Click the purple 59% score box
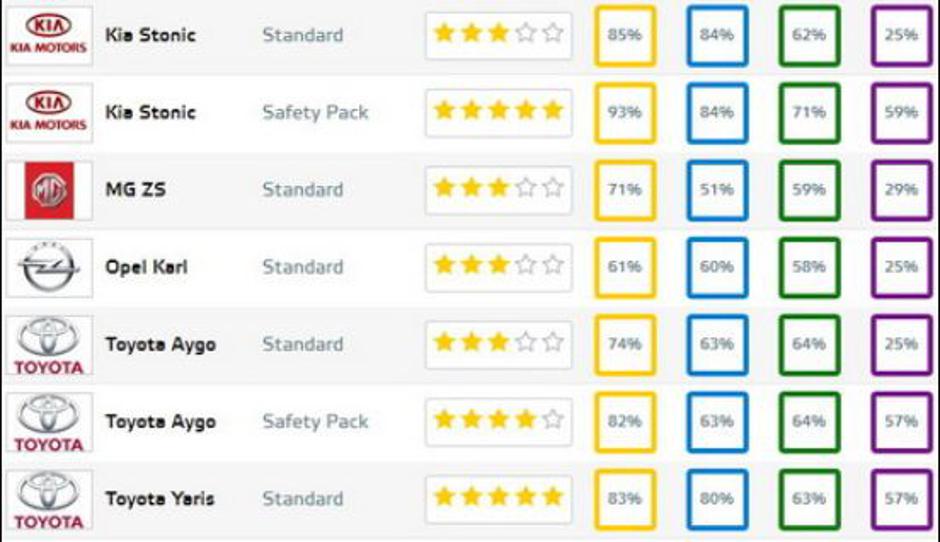Viewport: 940px width, 542px height. pyautogui.click(x=901, y=113)
